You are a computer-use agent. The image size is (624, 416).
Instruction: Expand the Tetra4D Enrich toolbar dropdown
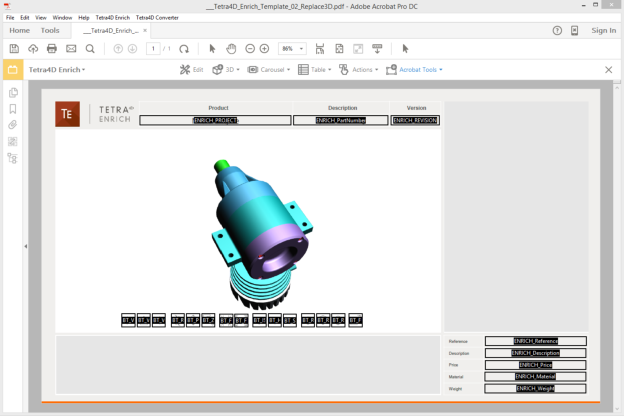pos(57,70)
